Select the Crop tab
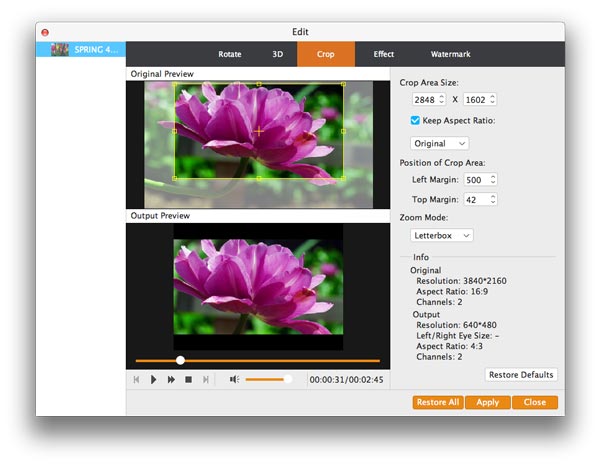 (326, 54)
